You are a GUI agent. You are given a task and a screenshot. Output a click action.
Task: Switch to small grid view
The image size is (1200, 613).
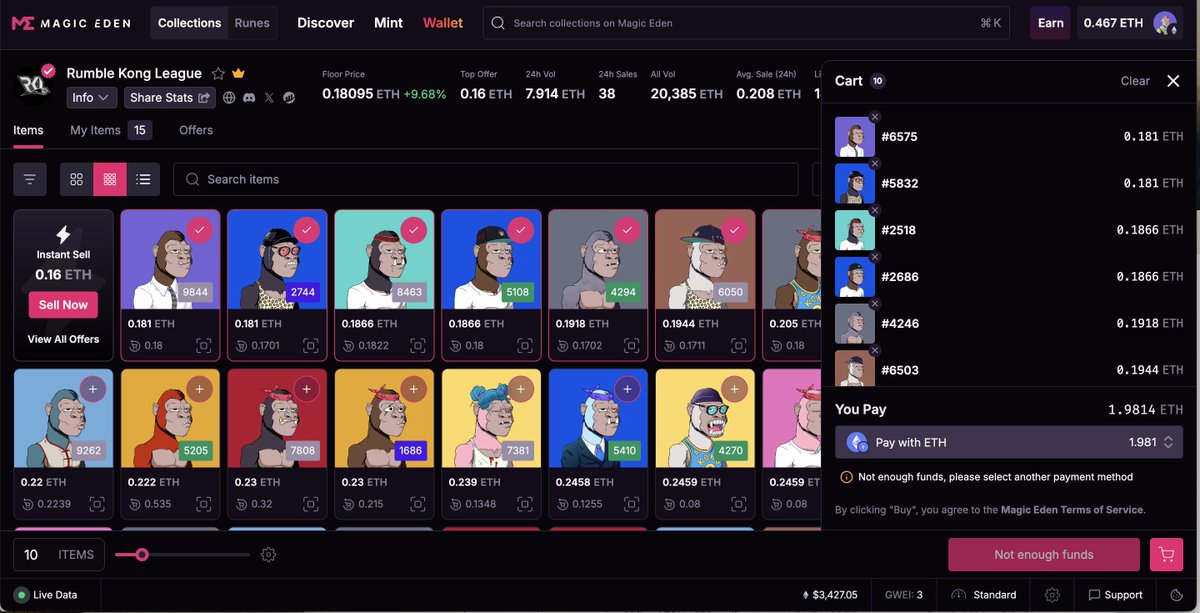(x=110, y=179)
